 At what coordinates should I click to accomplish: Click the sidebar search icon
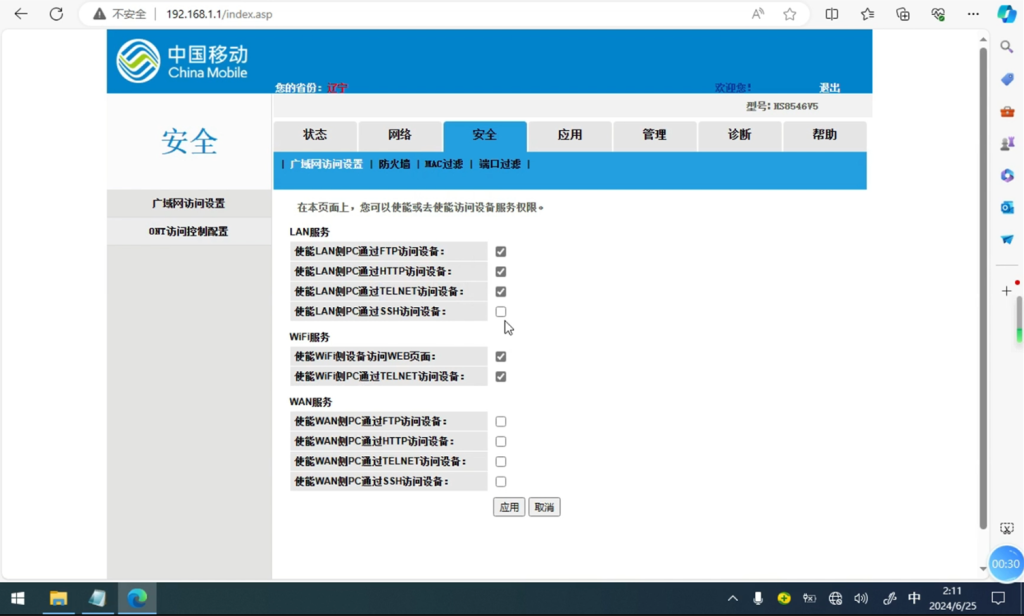[1007, 47]
